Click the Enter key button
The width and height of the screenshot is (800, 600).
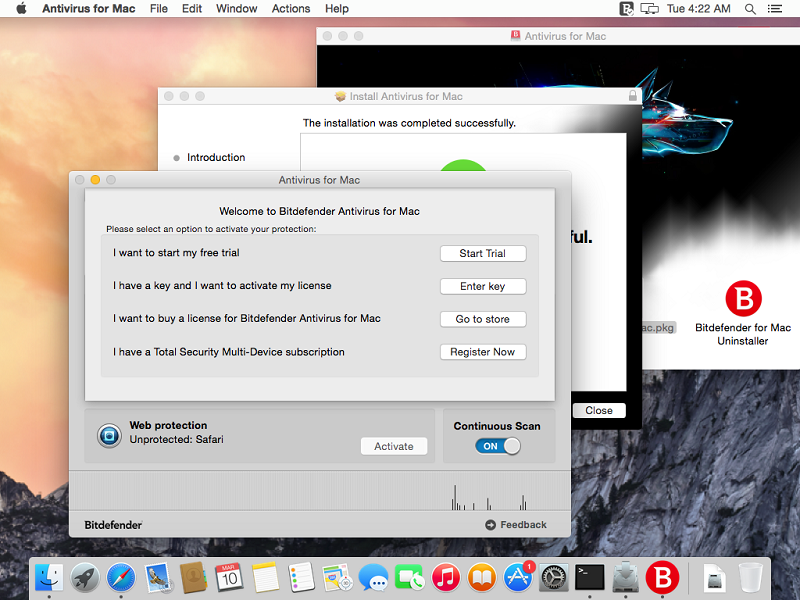483,286
